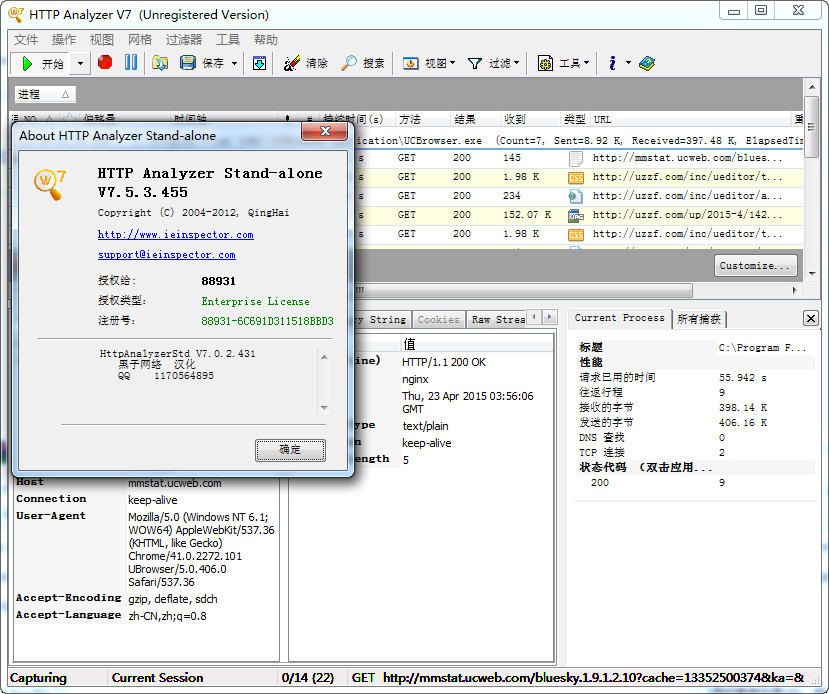The width and height of the screenshot is (829, 694).
Task: Click the User-Agent header name
Action: (51, 516)
